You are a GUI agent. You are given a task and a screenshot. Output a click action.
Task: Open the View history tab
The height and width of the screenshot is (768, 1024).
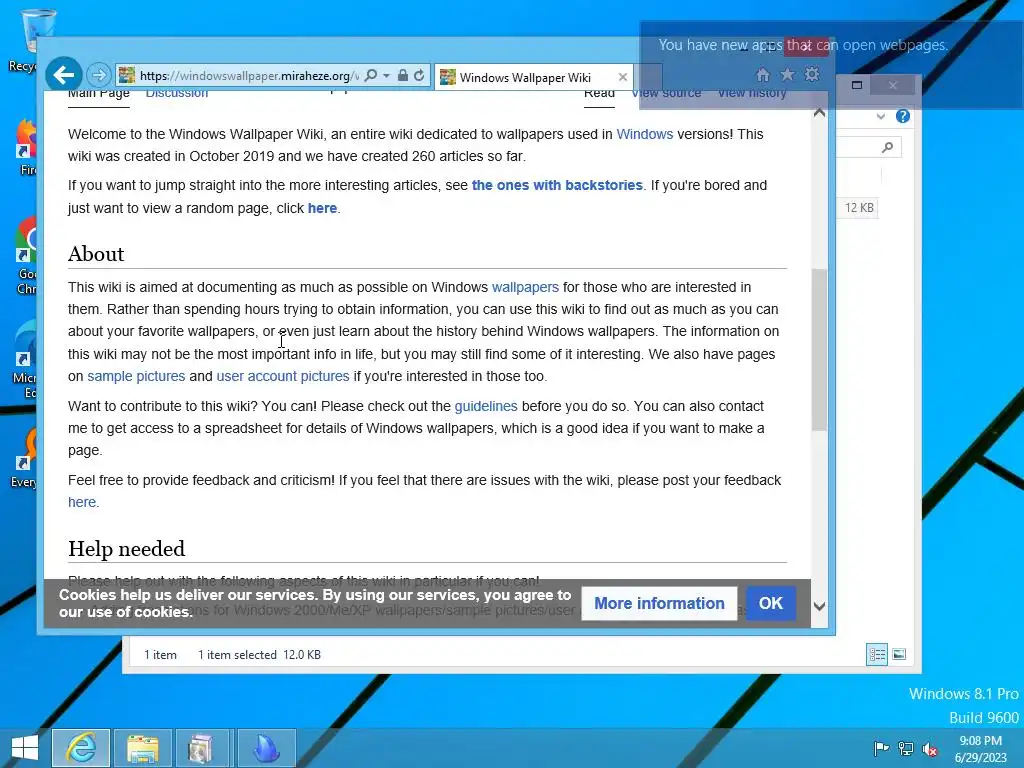pos(752,93)
